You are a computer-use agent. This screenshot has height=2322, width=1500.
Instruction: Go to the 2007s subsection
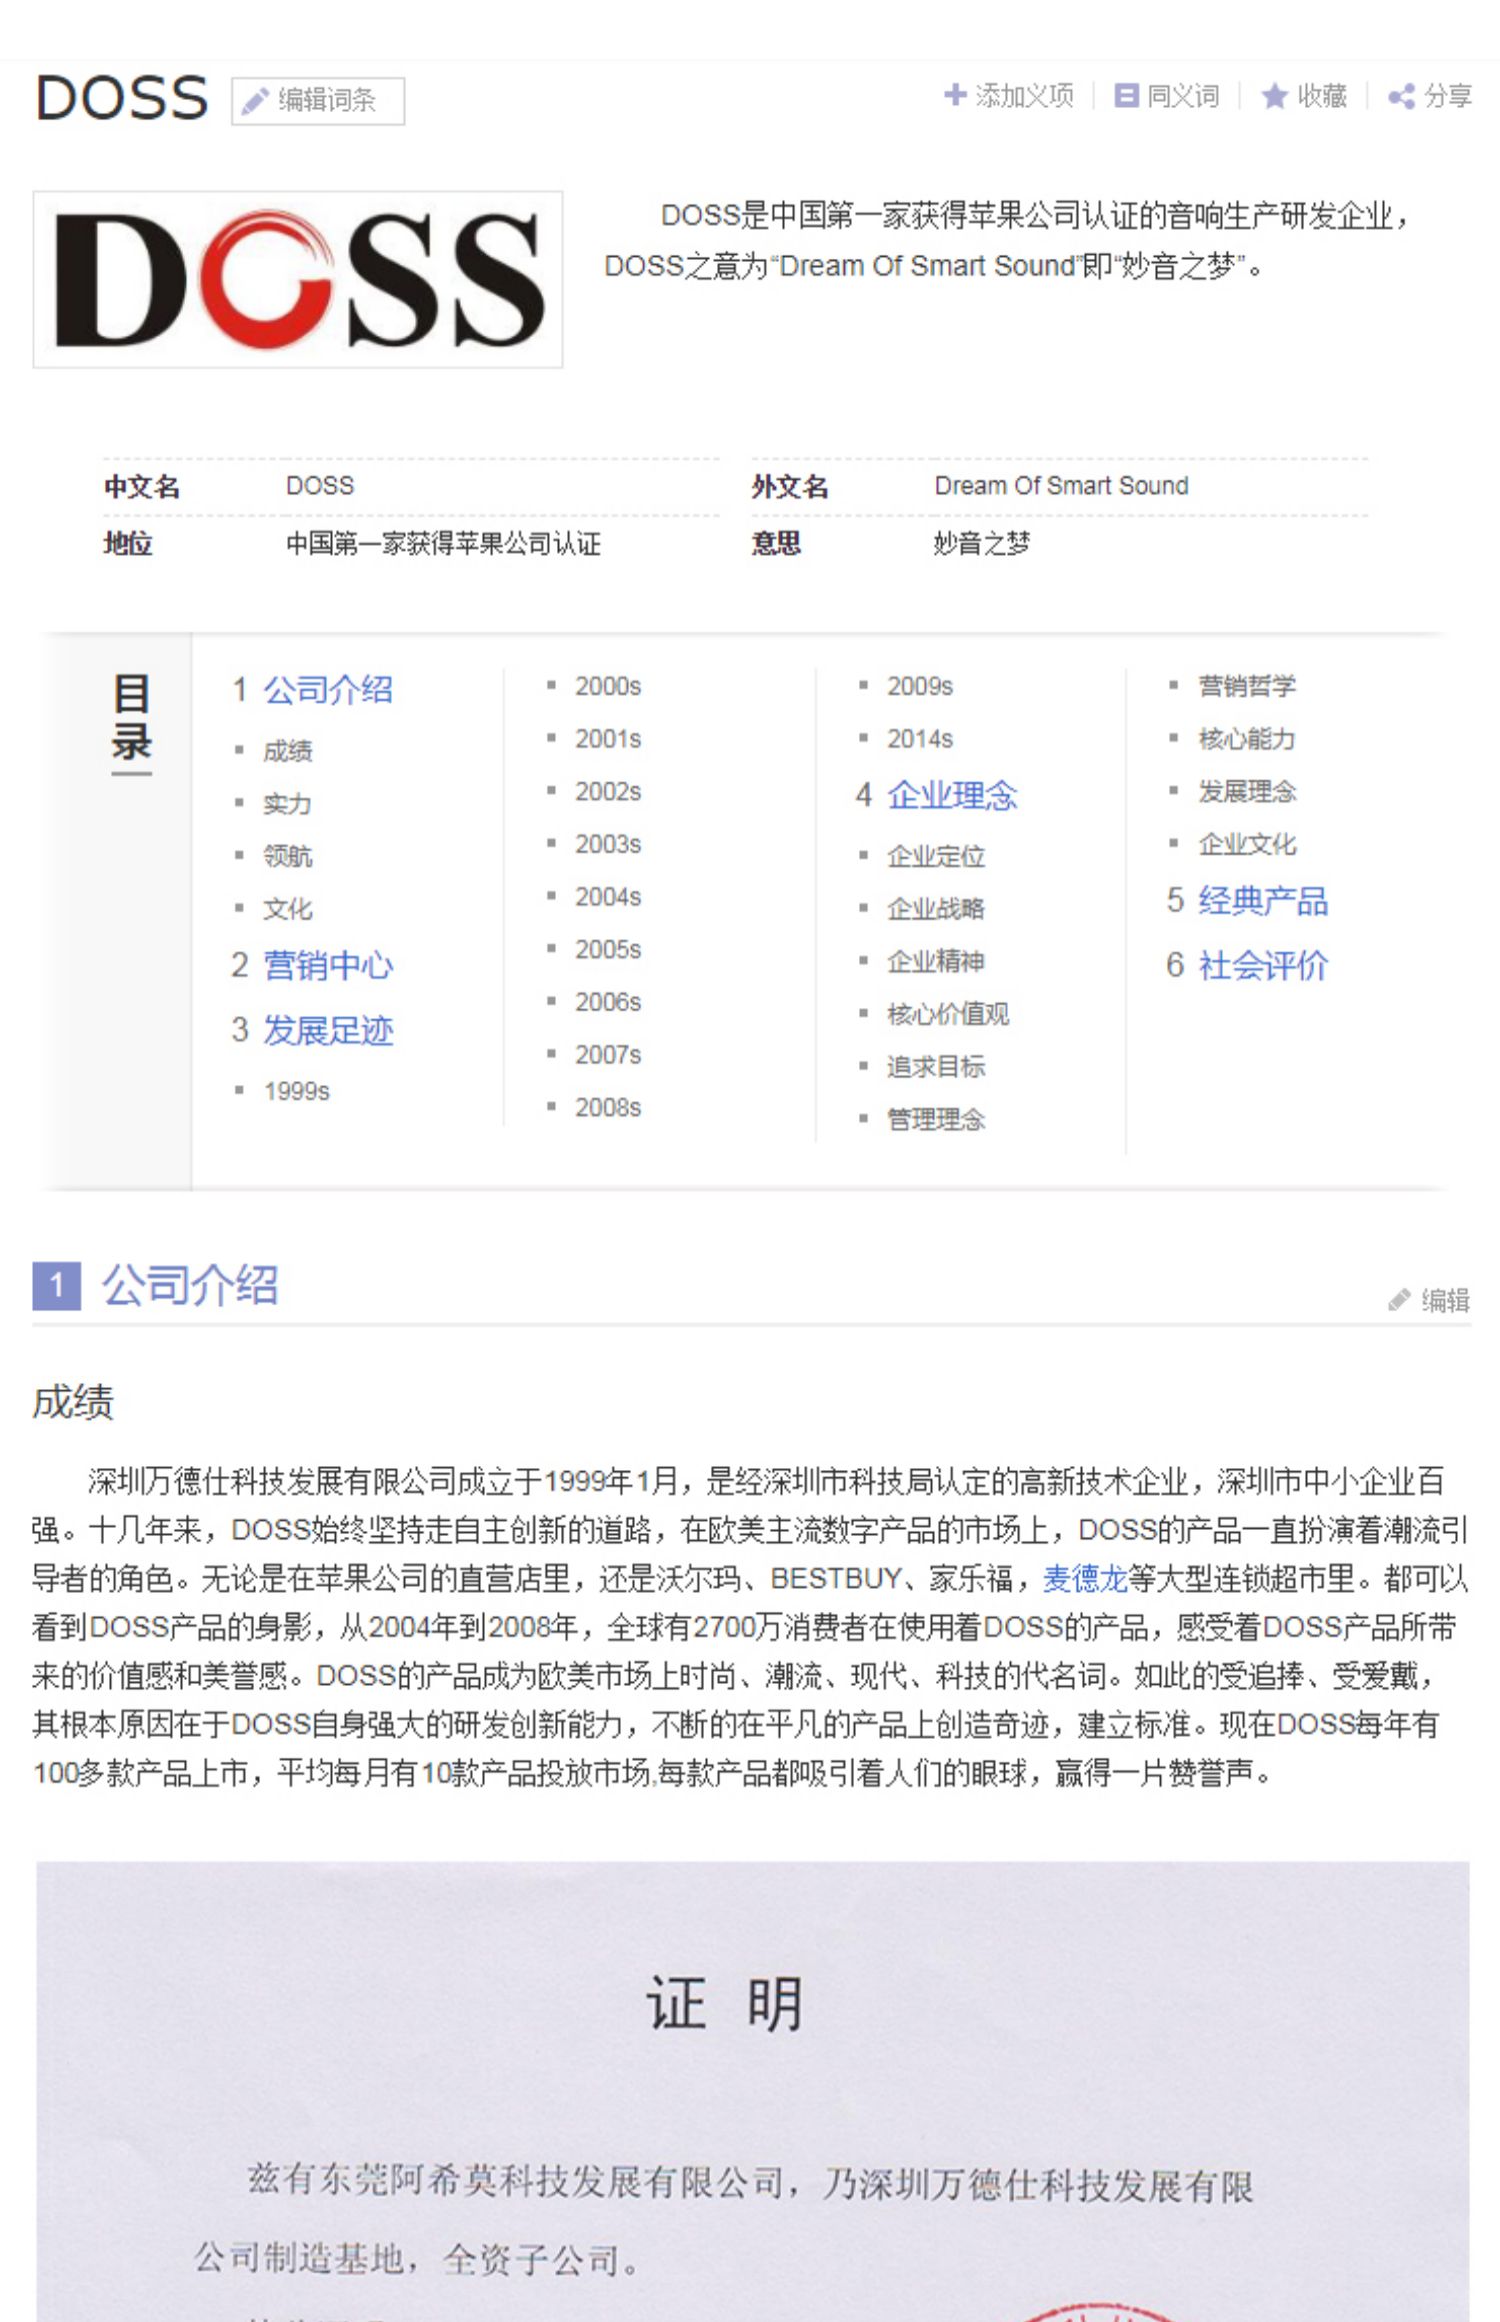608,1054
